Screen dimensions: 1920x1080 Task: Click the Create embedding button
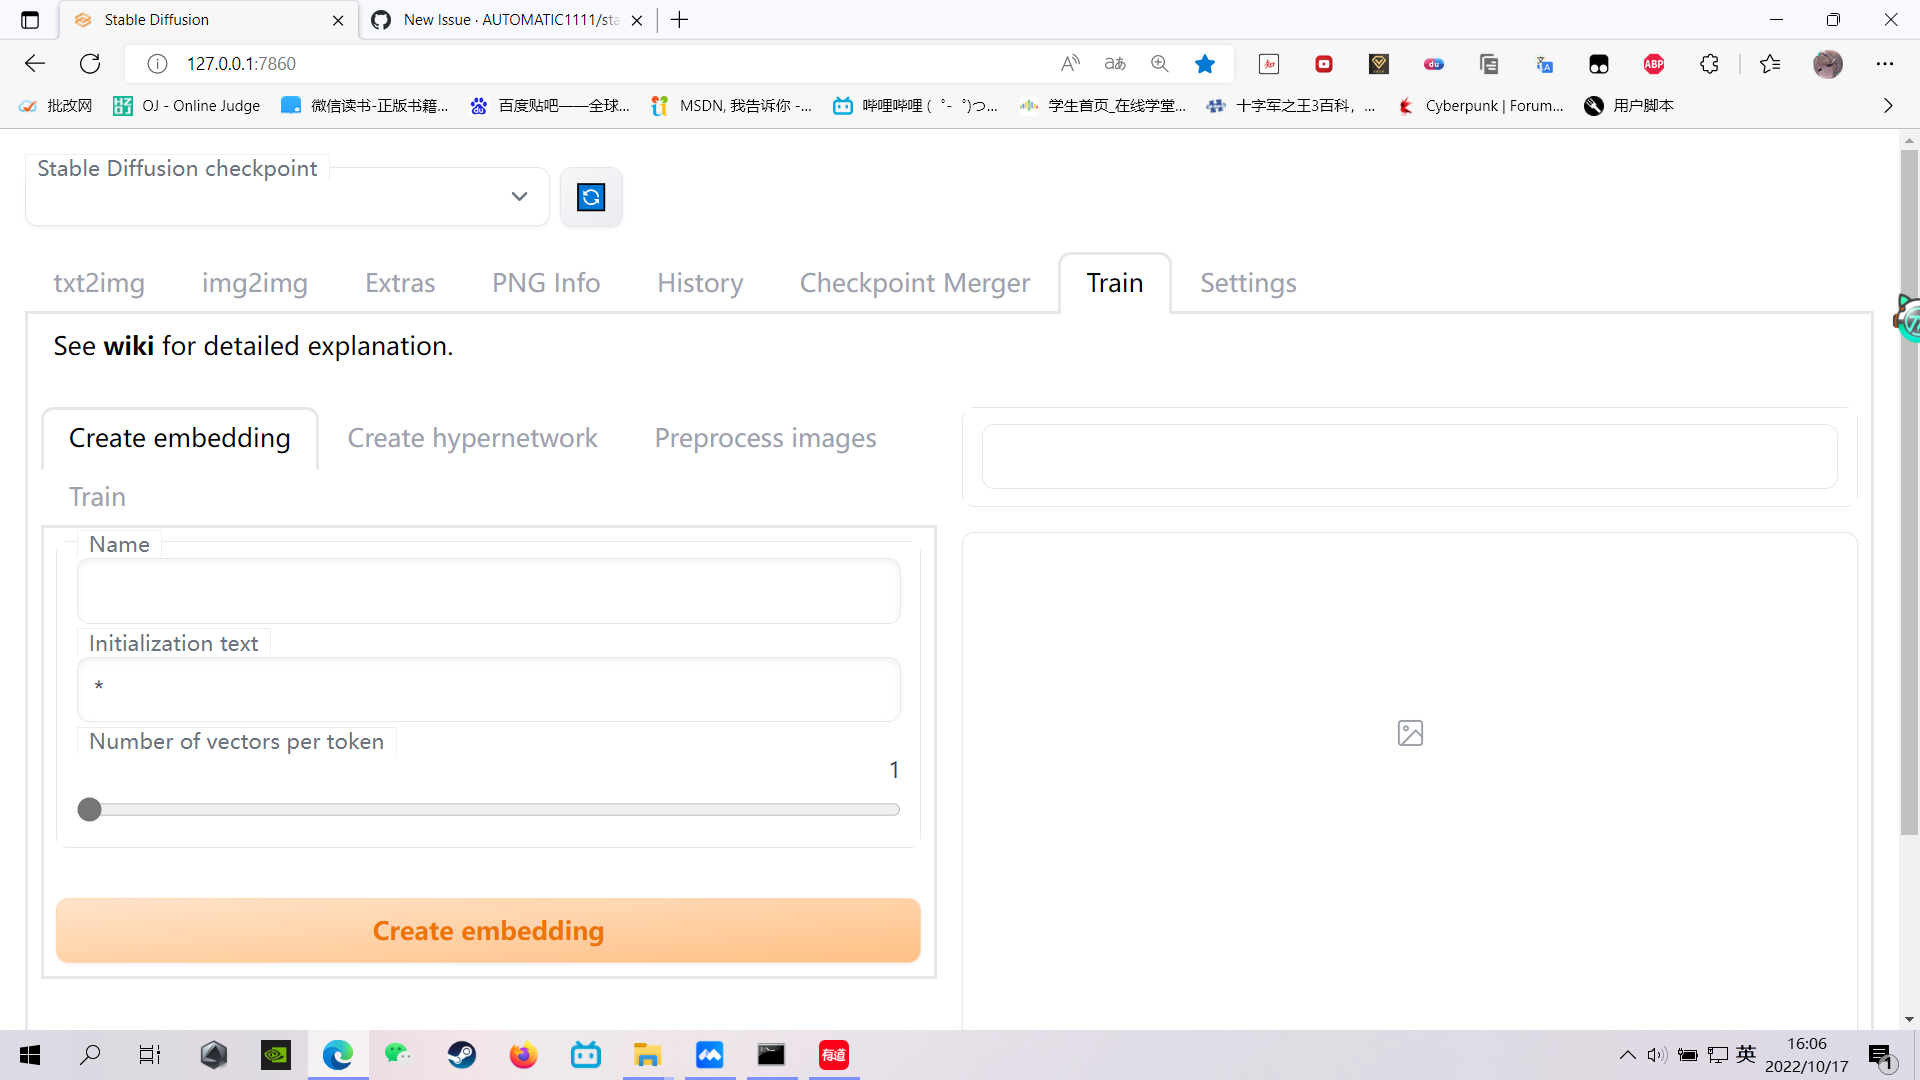point(488,930)
